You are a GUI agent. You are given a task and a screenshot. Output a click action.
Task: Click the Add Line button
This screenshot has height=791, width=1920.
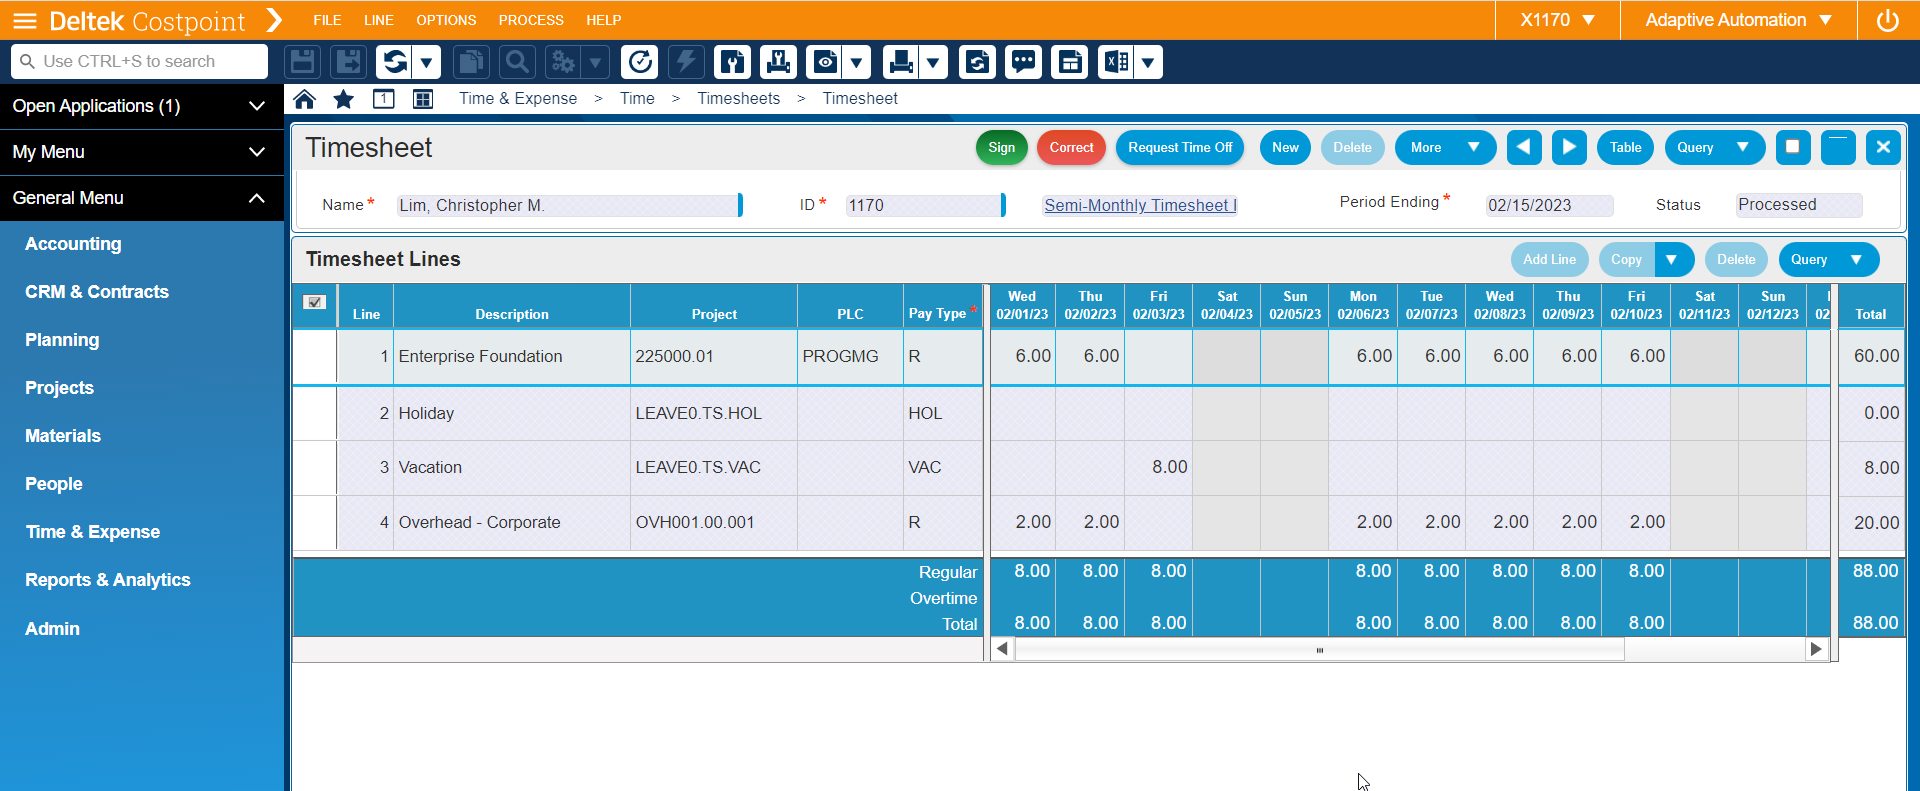click(x=1549, y=259)
